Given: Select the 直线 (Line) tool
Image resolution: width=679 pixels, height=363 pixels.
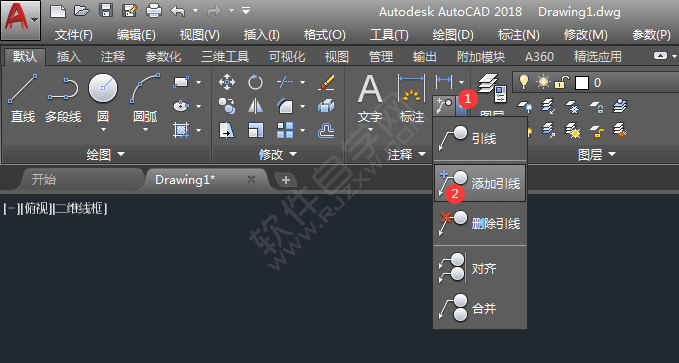Looking at the screenshot, I should coord(23,98).
